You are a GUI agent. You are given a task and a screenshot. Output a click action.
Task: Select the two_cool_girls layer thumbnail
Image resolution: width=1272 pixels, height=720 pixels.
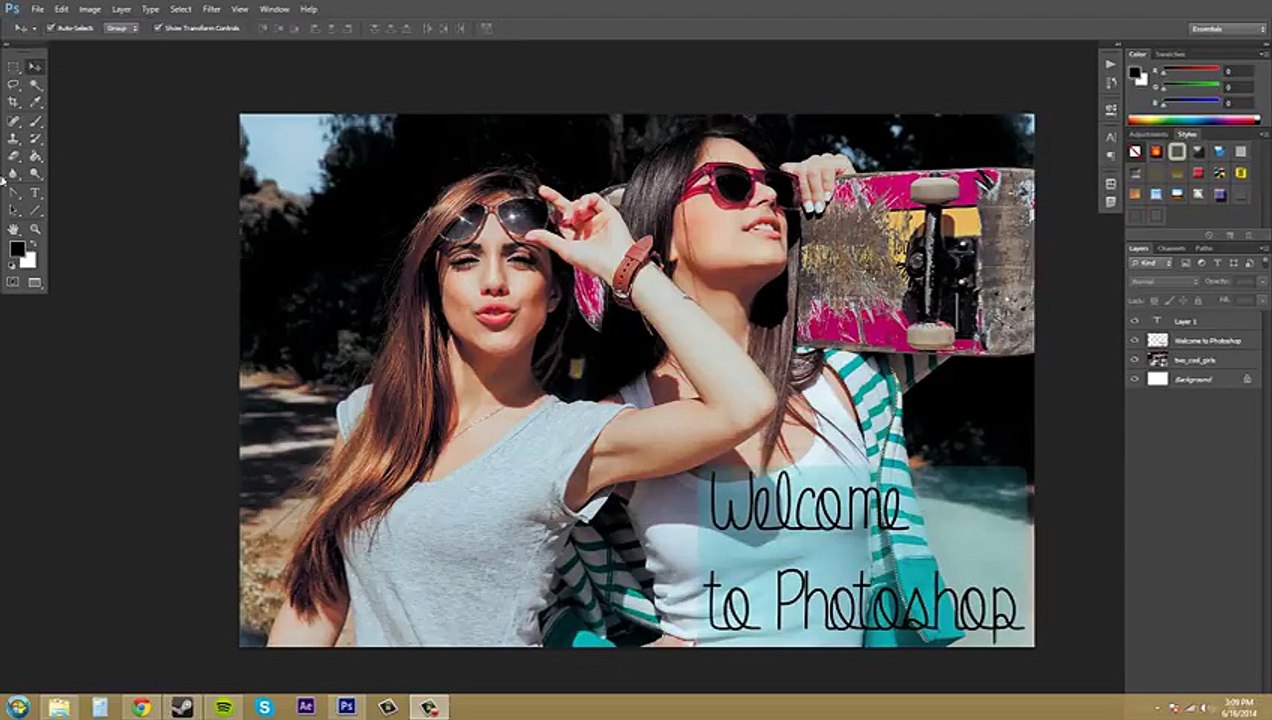[1157, 360]
